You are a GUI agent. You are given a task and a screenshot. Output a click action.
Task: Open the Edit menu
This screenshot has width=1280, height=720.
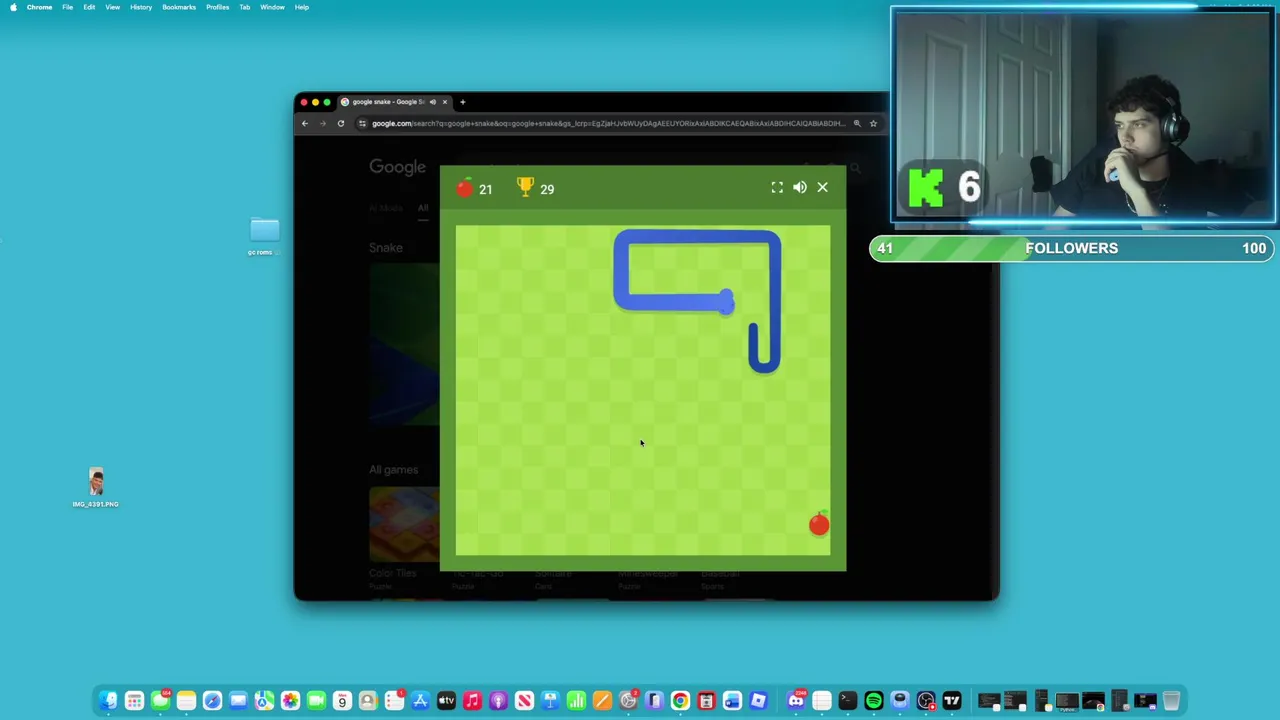(89, 7)
